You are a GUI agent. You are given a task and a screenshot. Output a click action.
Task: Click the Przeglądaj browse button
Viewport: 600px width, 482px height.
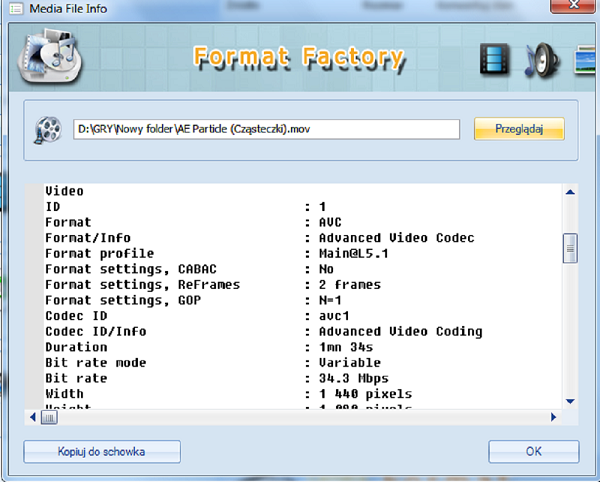pyautogui.click(x=519, y=129)
